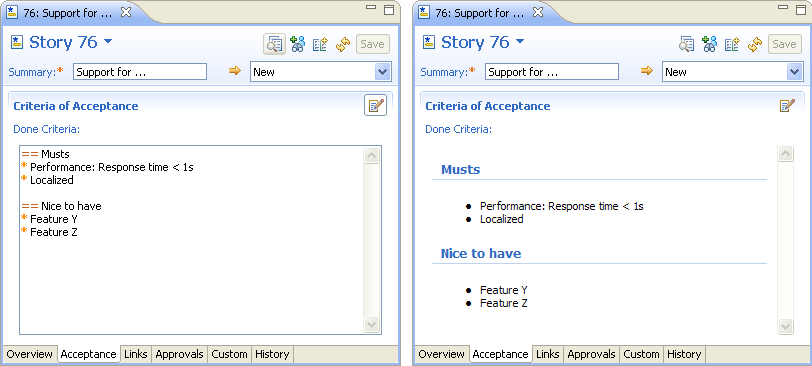Click the Criteria of Acceptance header in the right editor
The image size is (812, 366).
point(488,106)
